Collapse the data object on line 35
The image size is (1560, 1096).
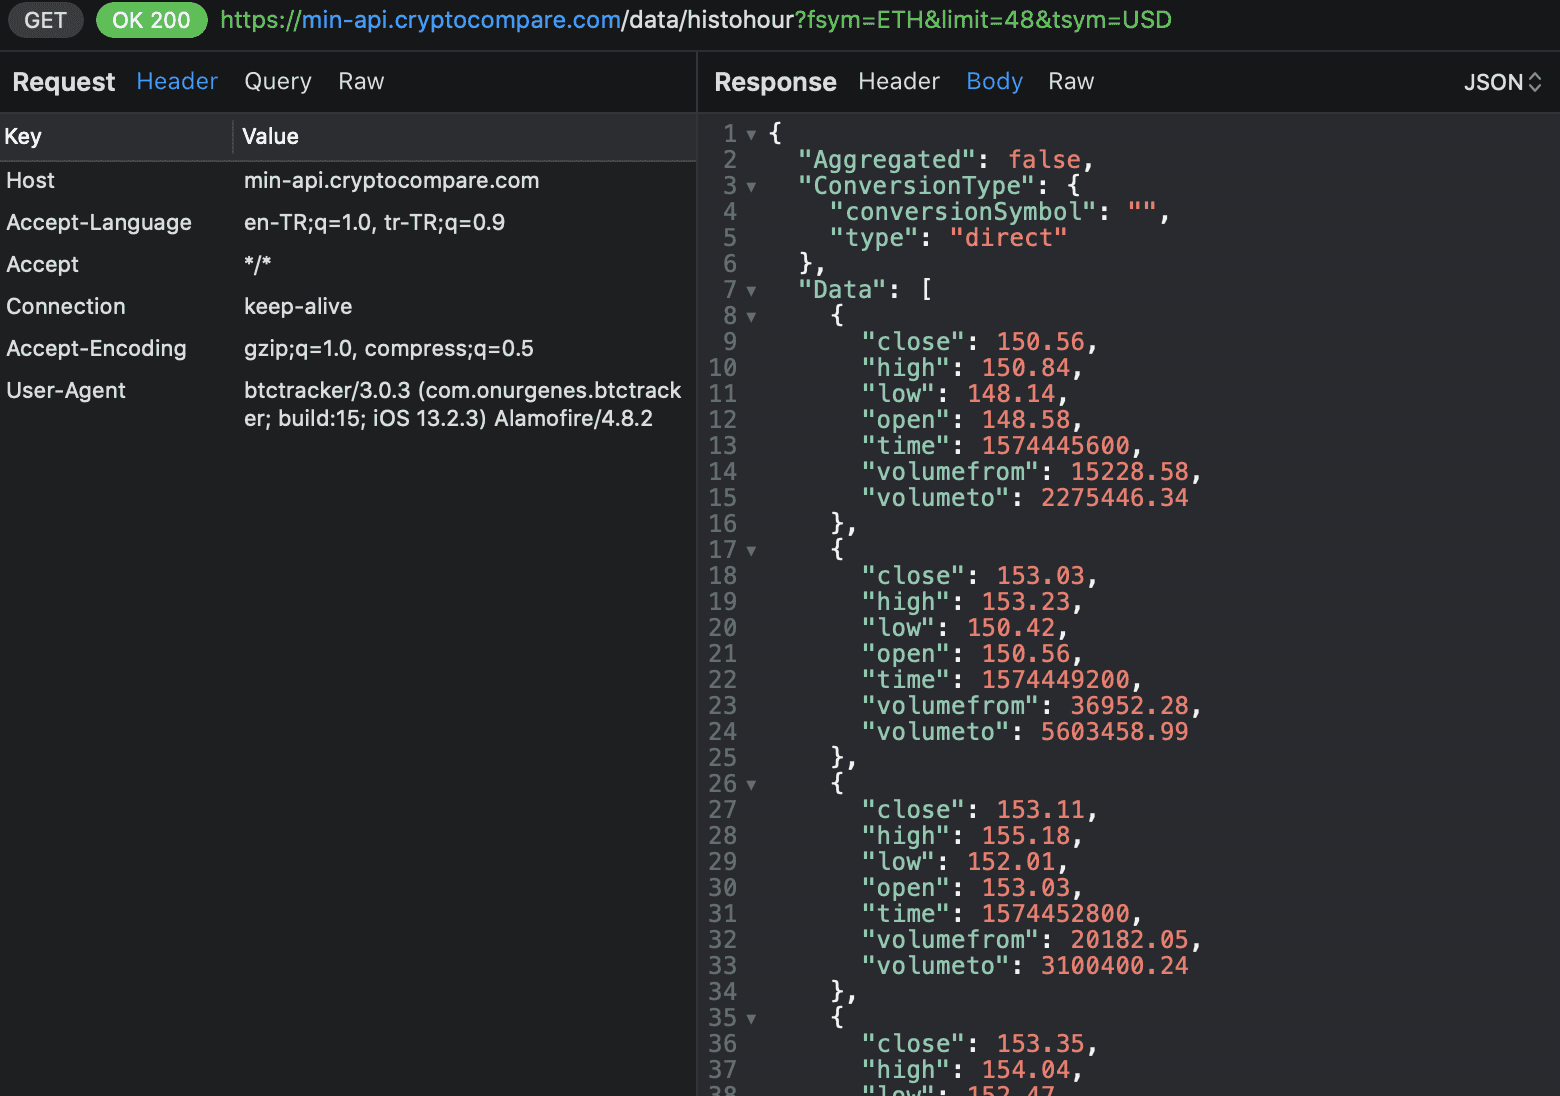(x=751, y=1018)
